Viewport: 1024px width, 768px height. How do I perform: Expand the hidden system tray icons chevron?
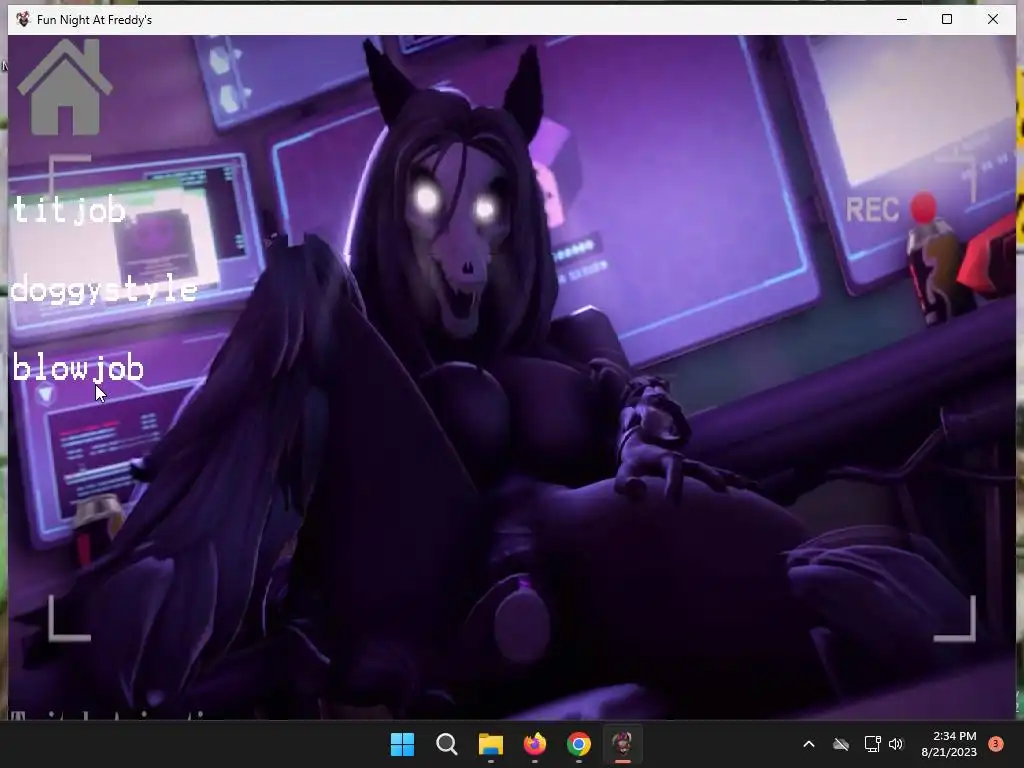808,744
